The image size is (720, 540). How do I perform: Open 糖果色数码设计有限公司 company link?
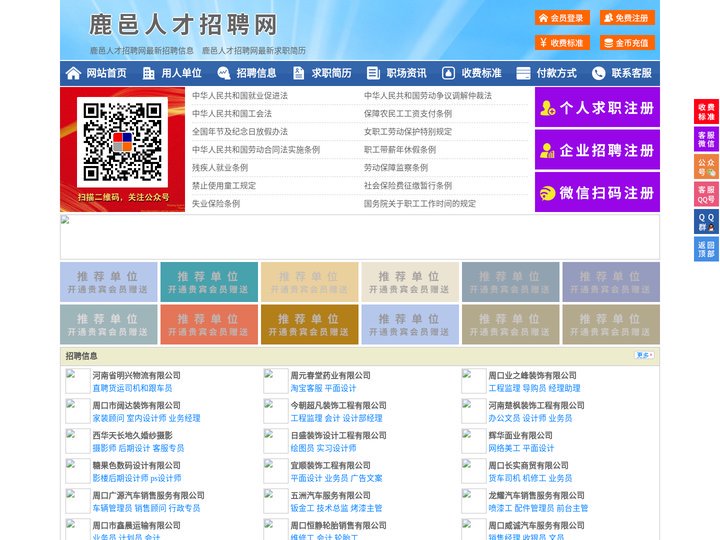pyautogui.click(x=136, y=465)
